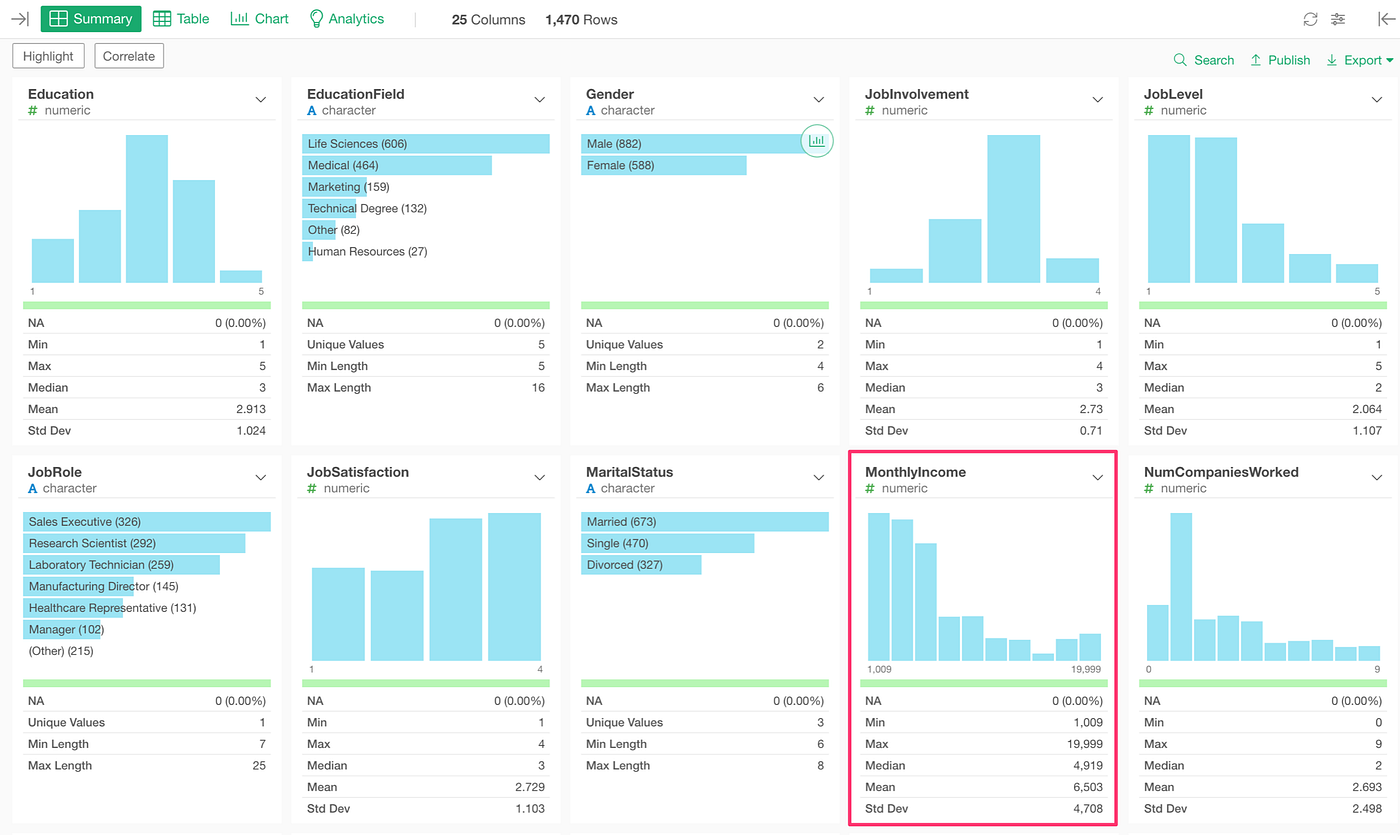
Task: Switch to the Table tab
Action: click(x=181, y=19)
